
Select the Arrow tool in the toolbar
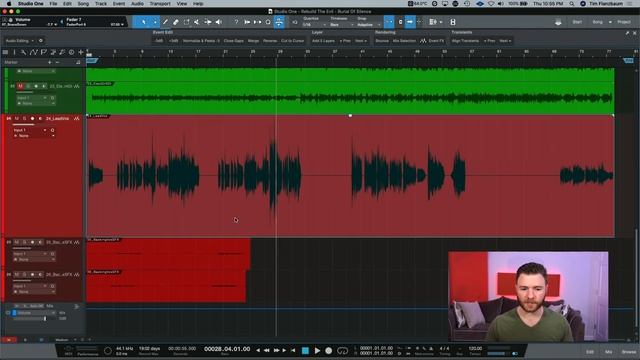point(144,22)
